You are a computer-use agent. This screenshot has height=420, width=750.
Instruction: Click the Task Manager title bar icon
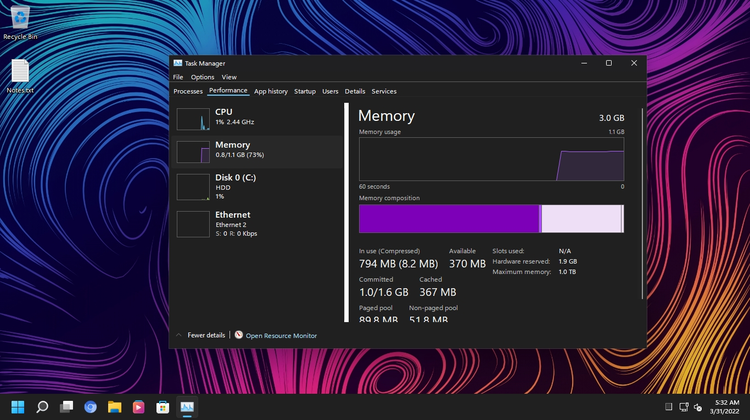click(x=177, y=63)
